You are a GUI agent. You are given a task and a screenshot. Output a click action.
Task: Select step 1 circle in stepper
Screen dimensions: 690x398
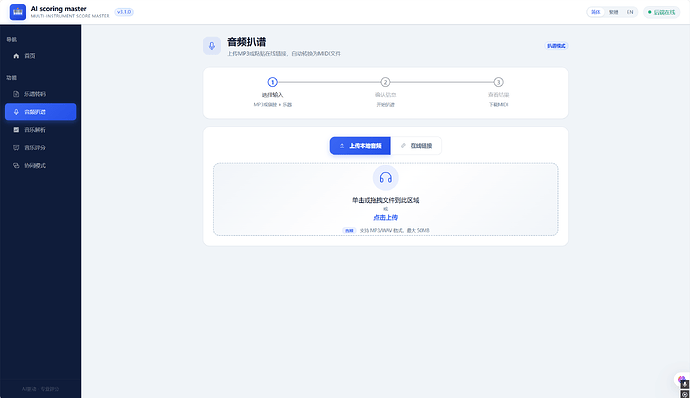(272, 82)
